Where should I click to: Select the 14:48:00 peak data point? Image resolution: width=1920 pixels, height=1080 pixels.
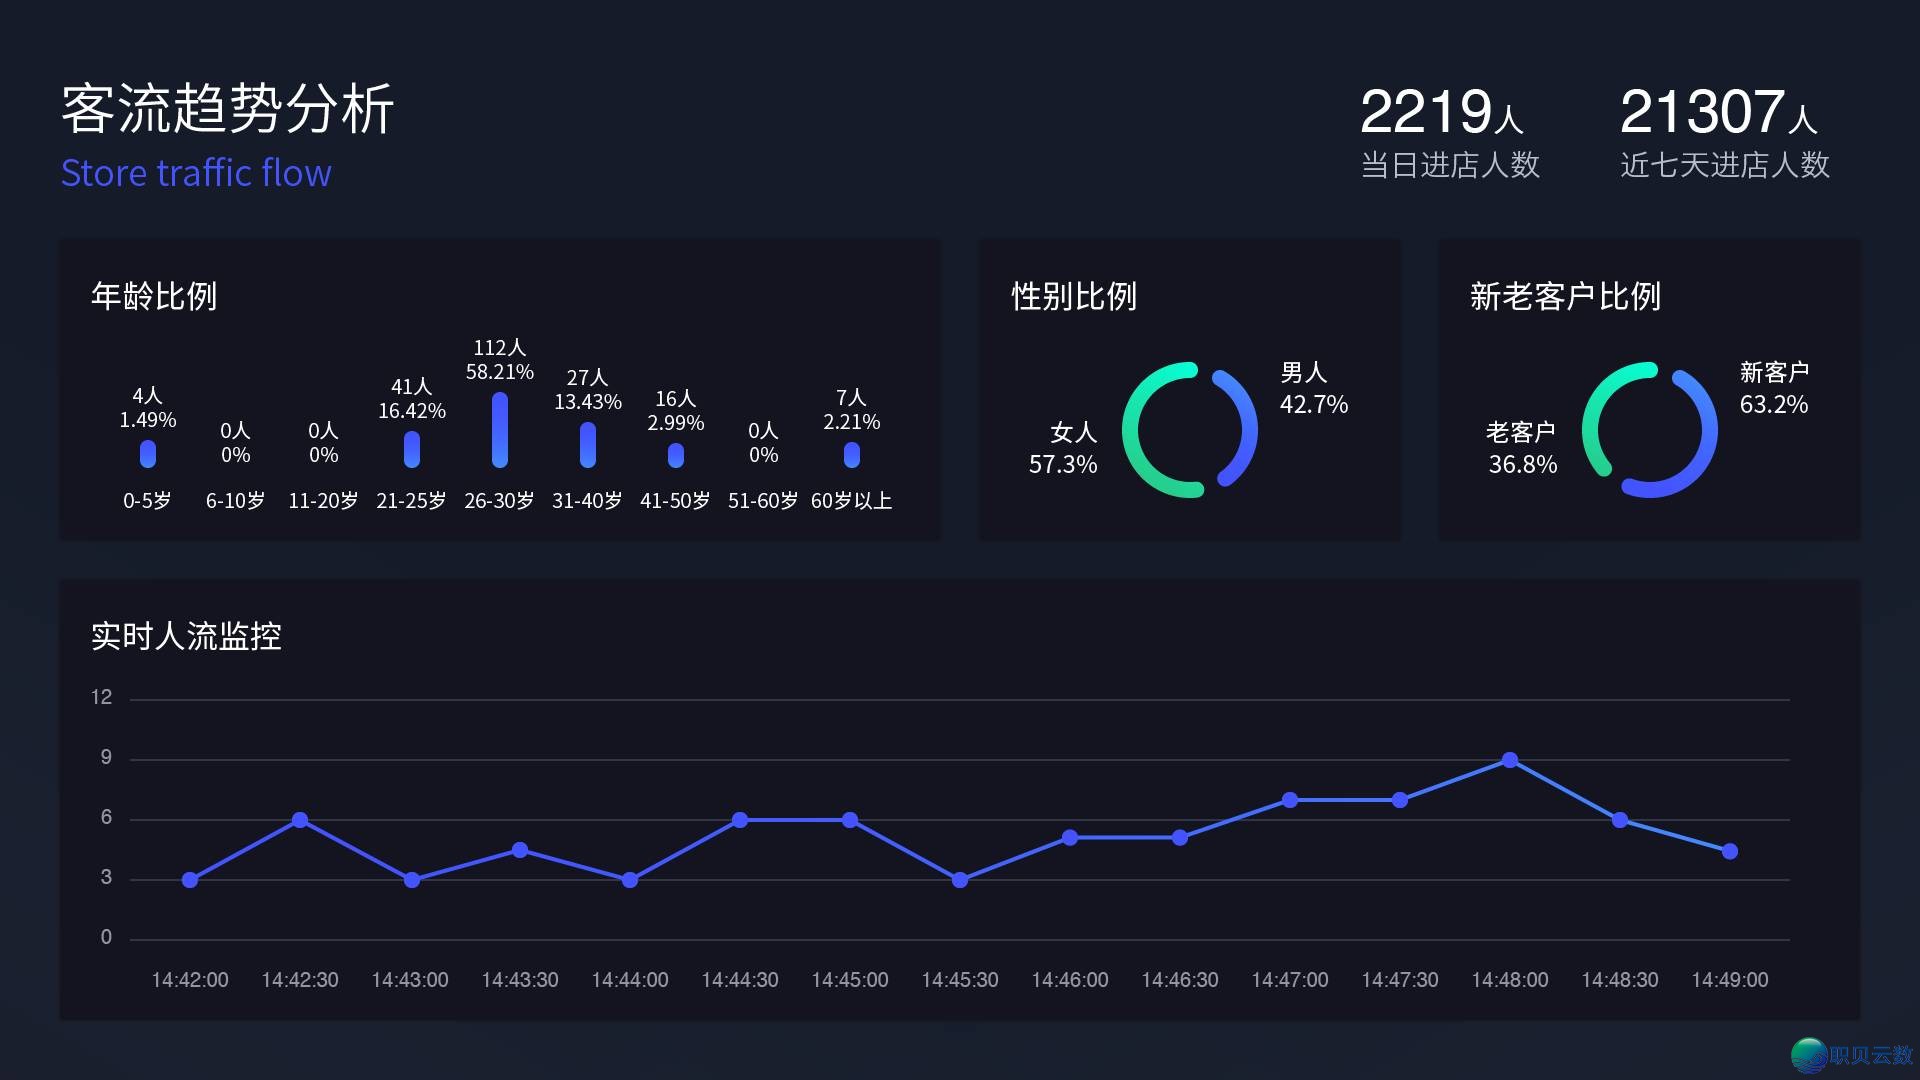[x=1510, y=759]
